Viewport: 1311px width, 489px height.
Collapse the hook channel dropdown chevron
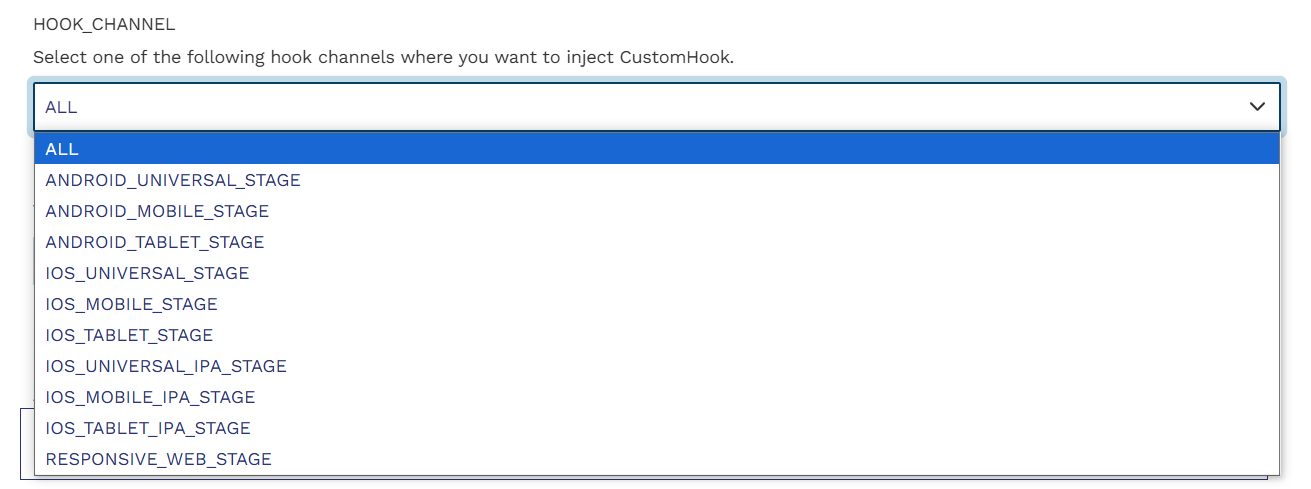(x=1257, y=107)
